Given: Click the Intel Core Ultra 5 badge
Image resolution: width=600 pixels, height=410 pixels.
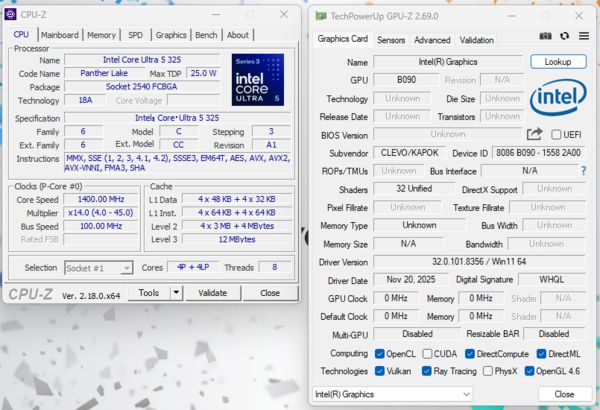Looking at the screenshot, I should [x=258, y=80].
